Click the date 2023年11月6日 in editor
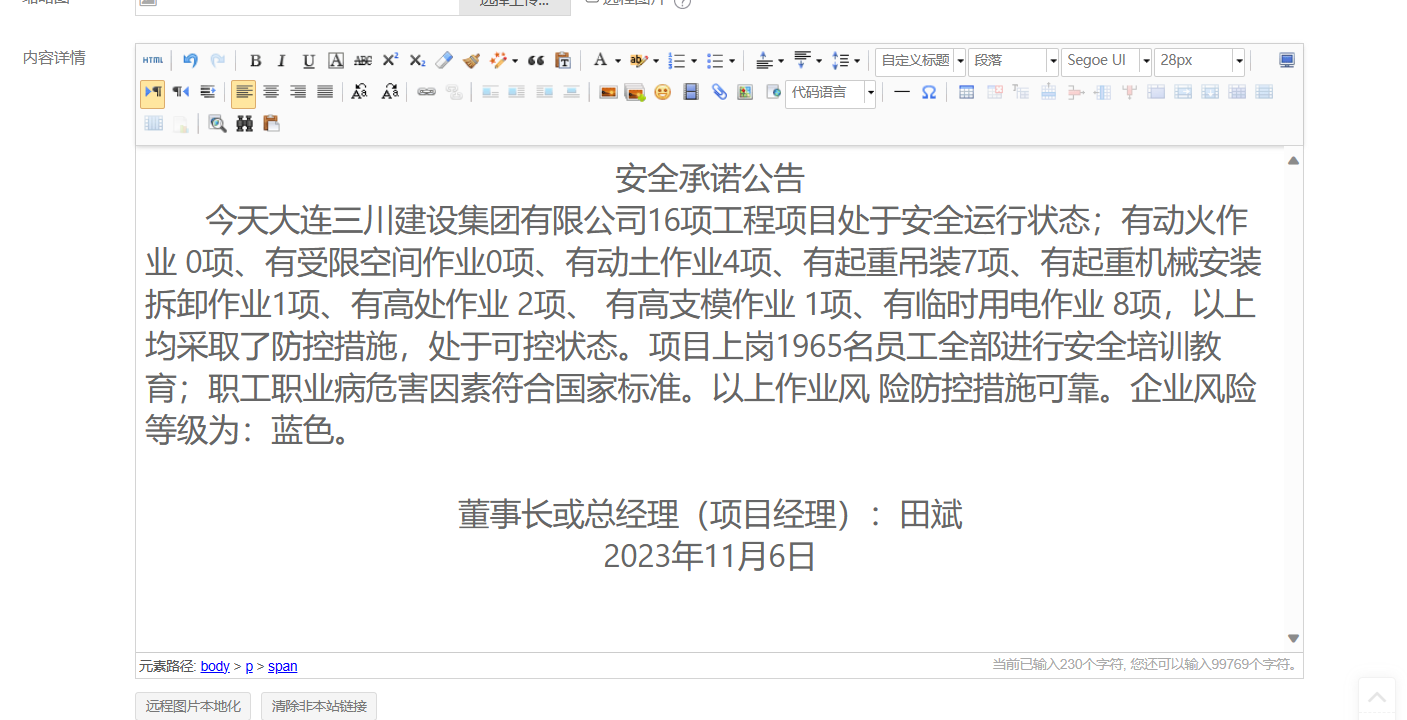1407x720 pixels. pyautogui.click(x=710, y=555)
